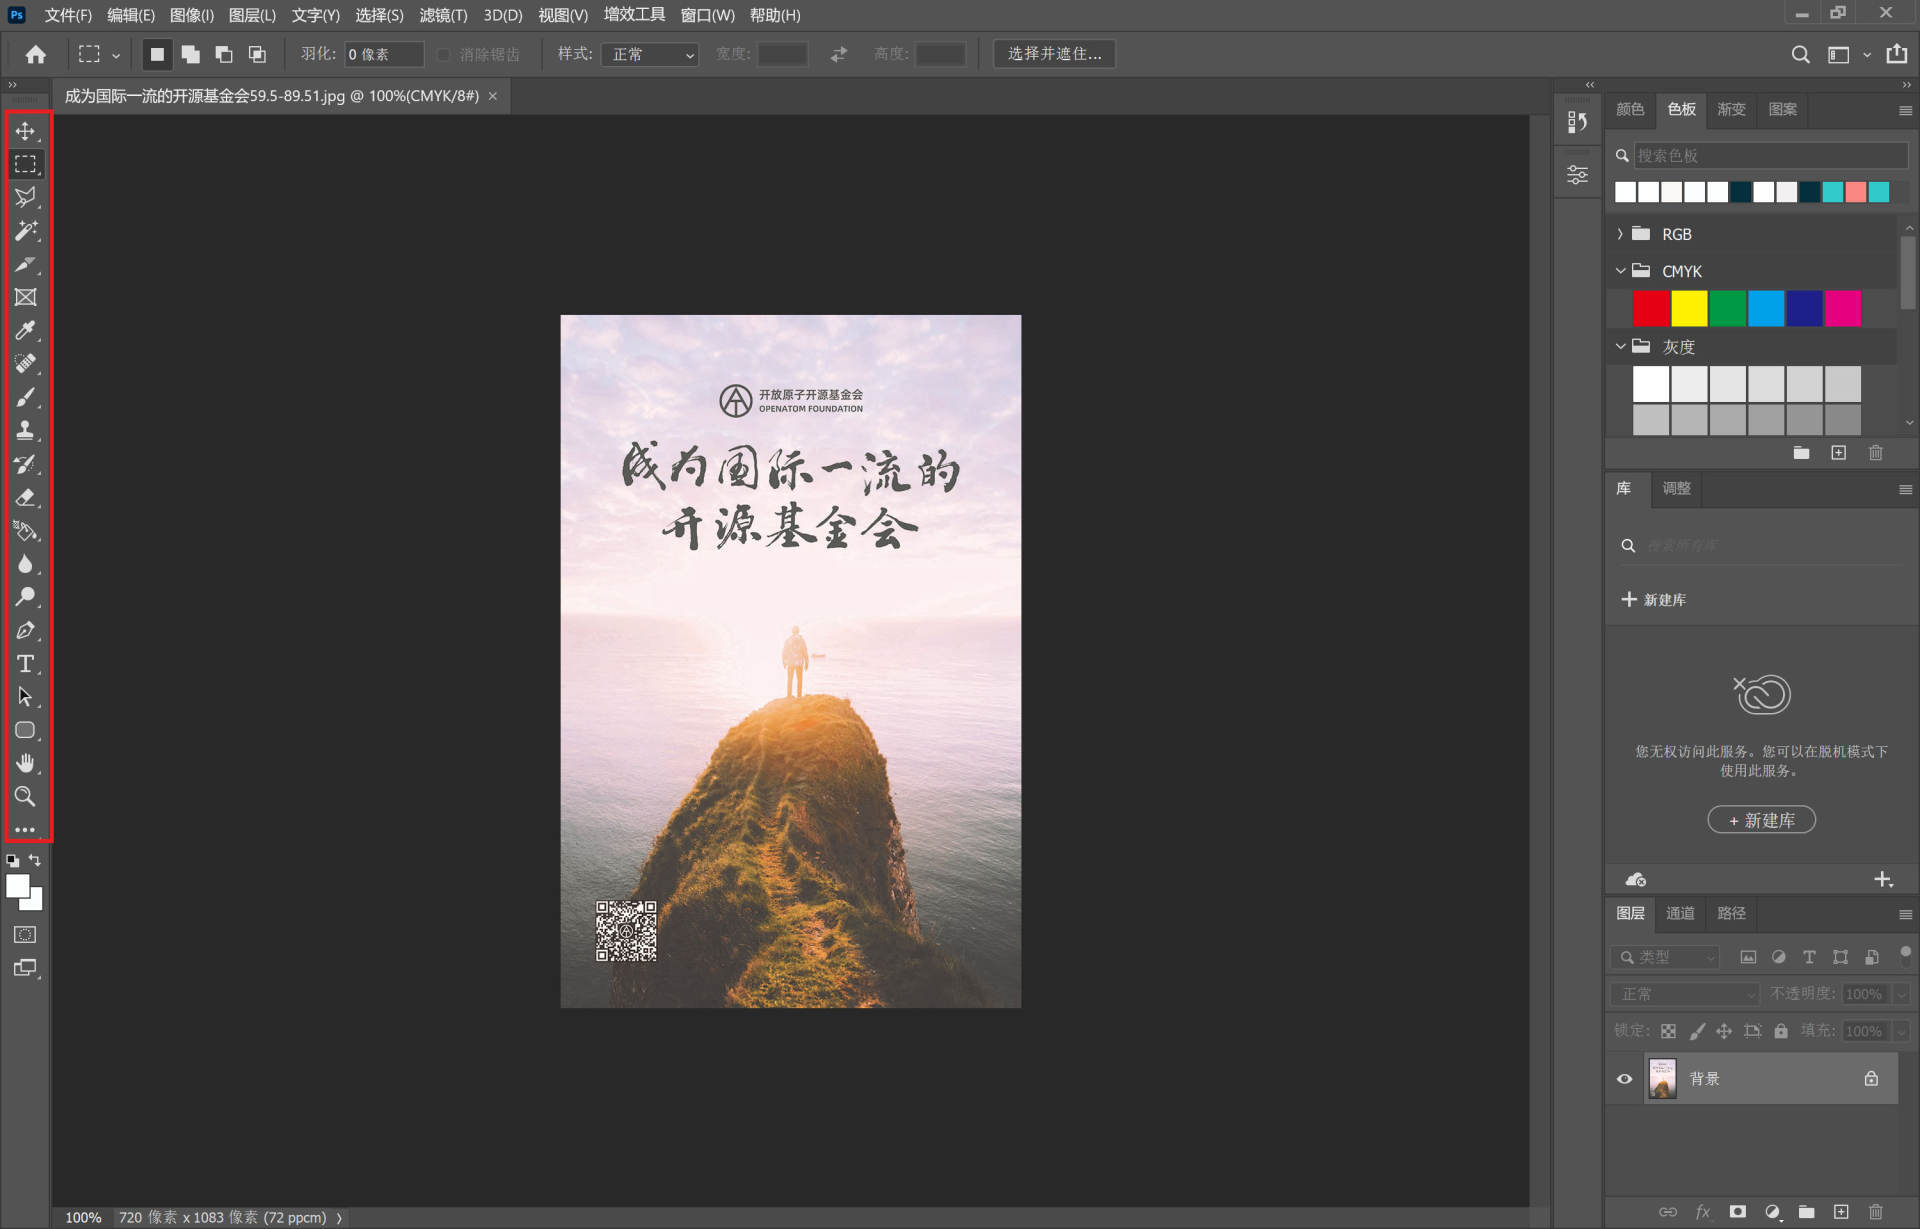Pick the yellow CMYK color swatch
This screenshot has height=1229, width=1920.
(1689, 308)
